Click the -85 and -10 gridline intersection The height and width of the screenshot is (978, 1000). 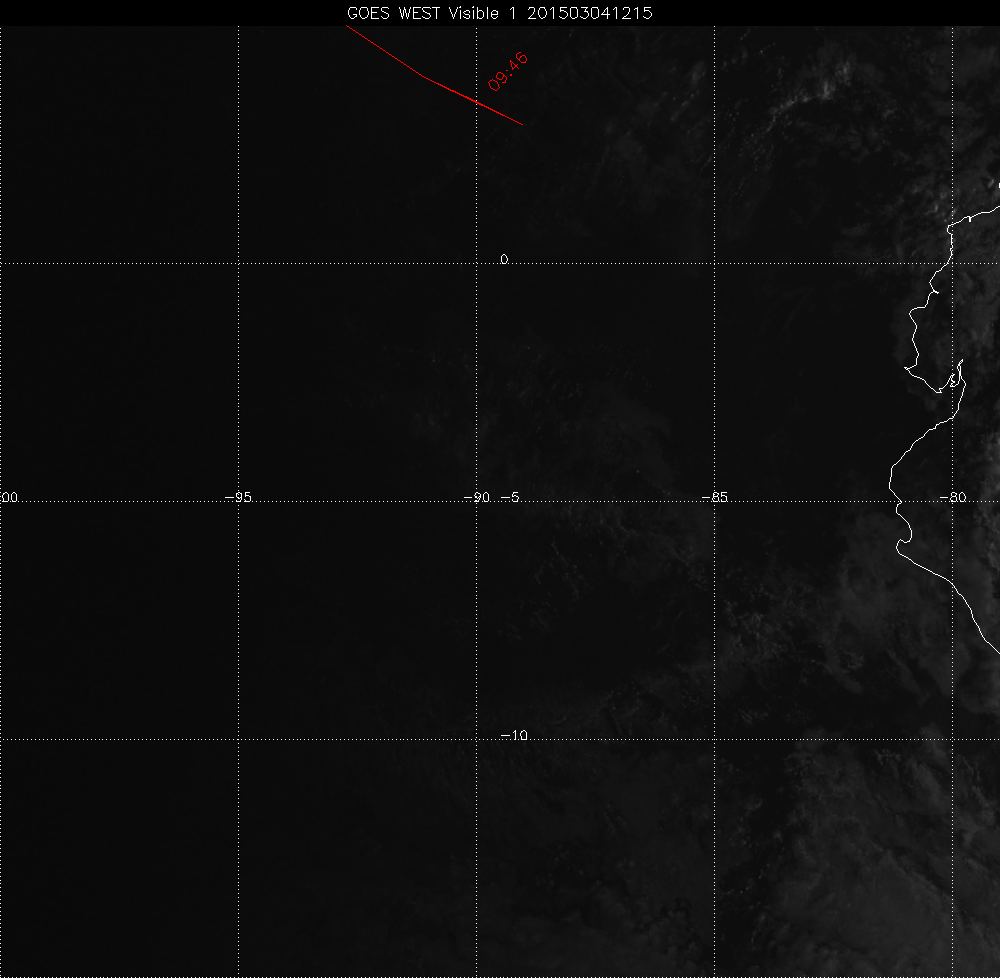pos(714,739)
